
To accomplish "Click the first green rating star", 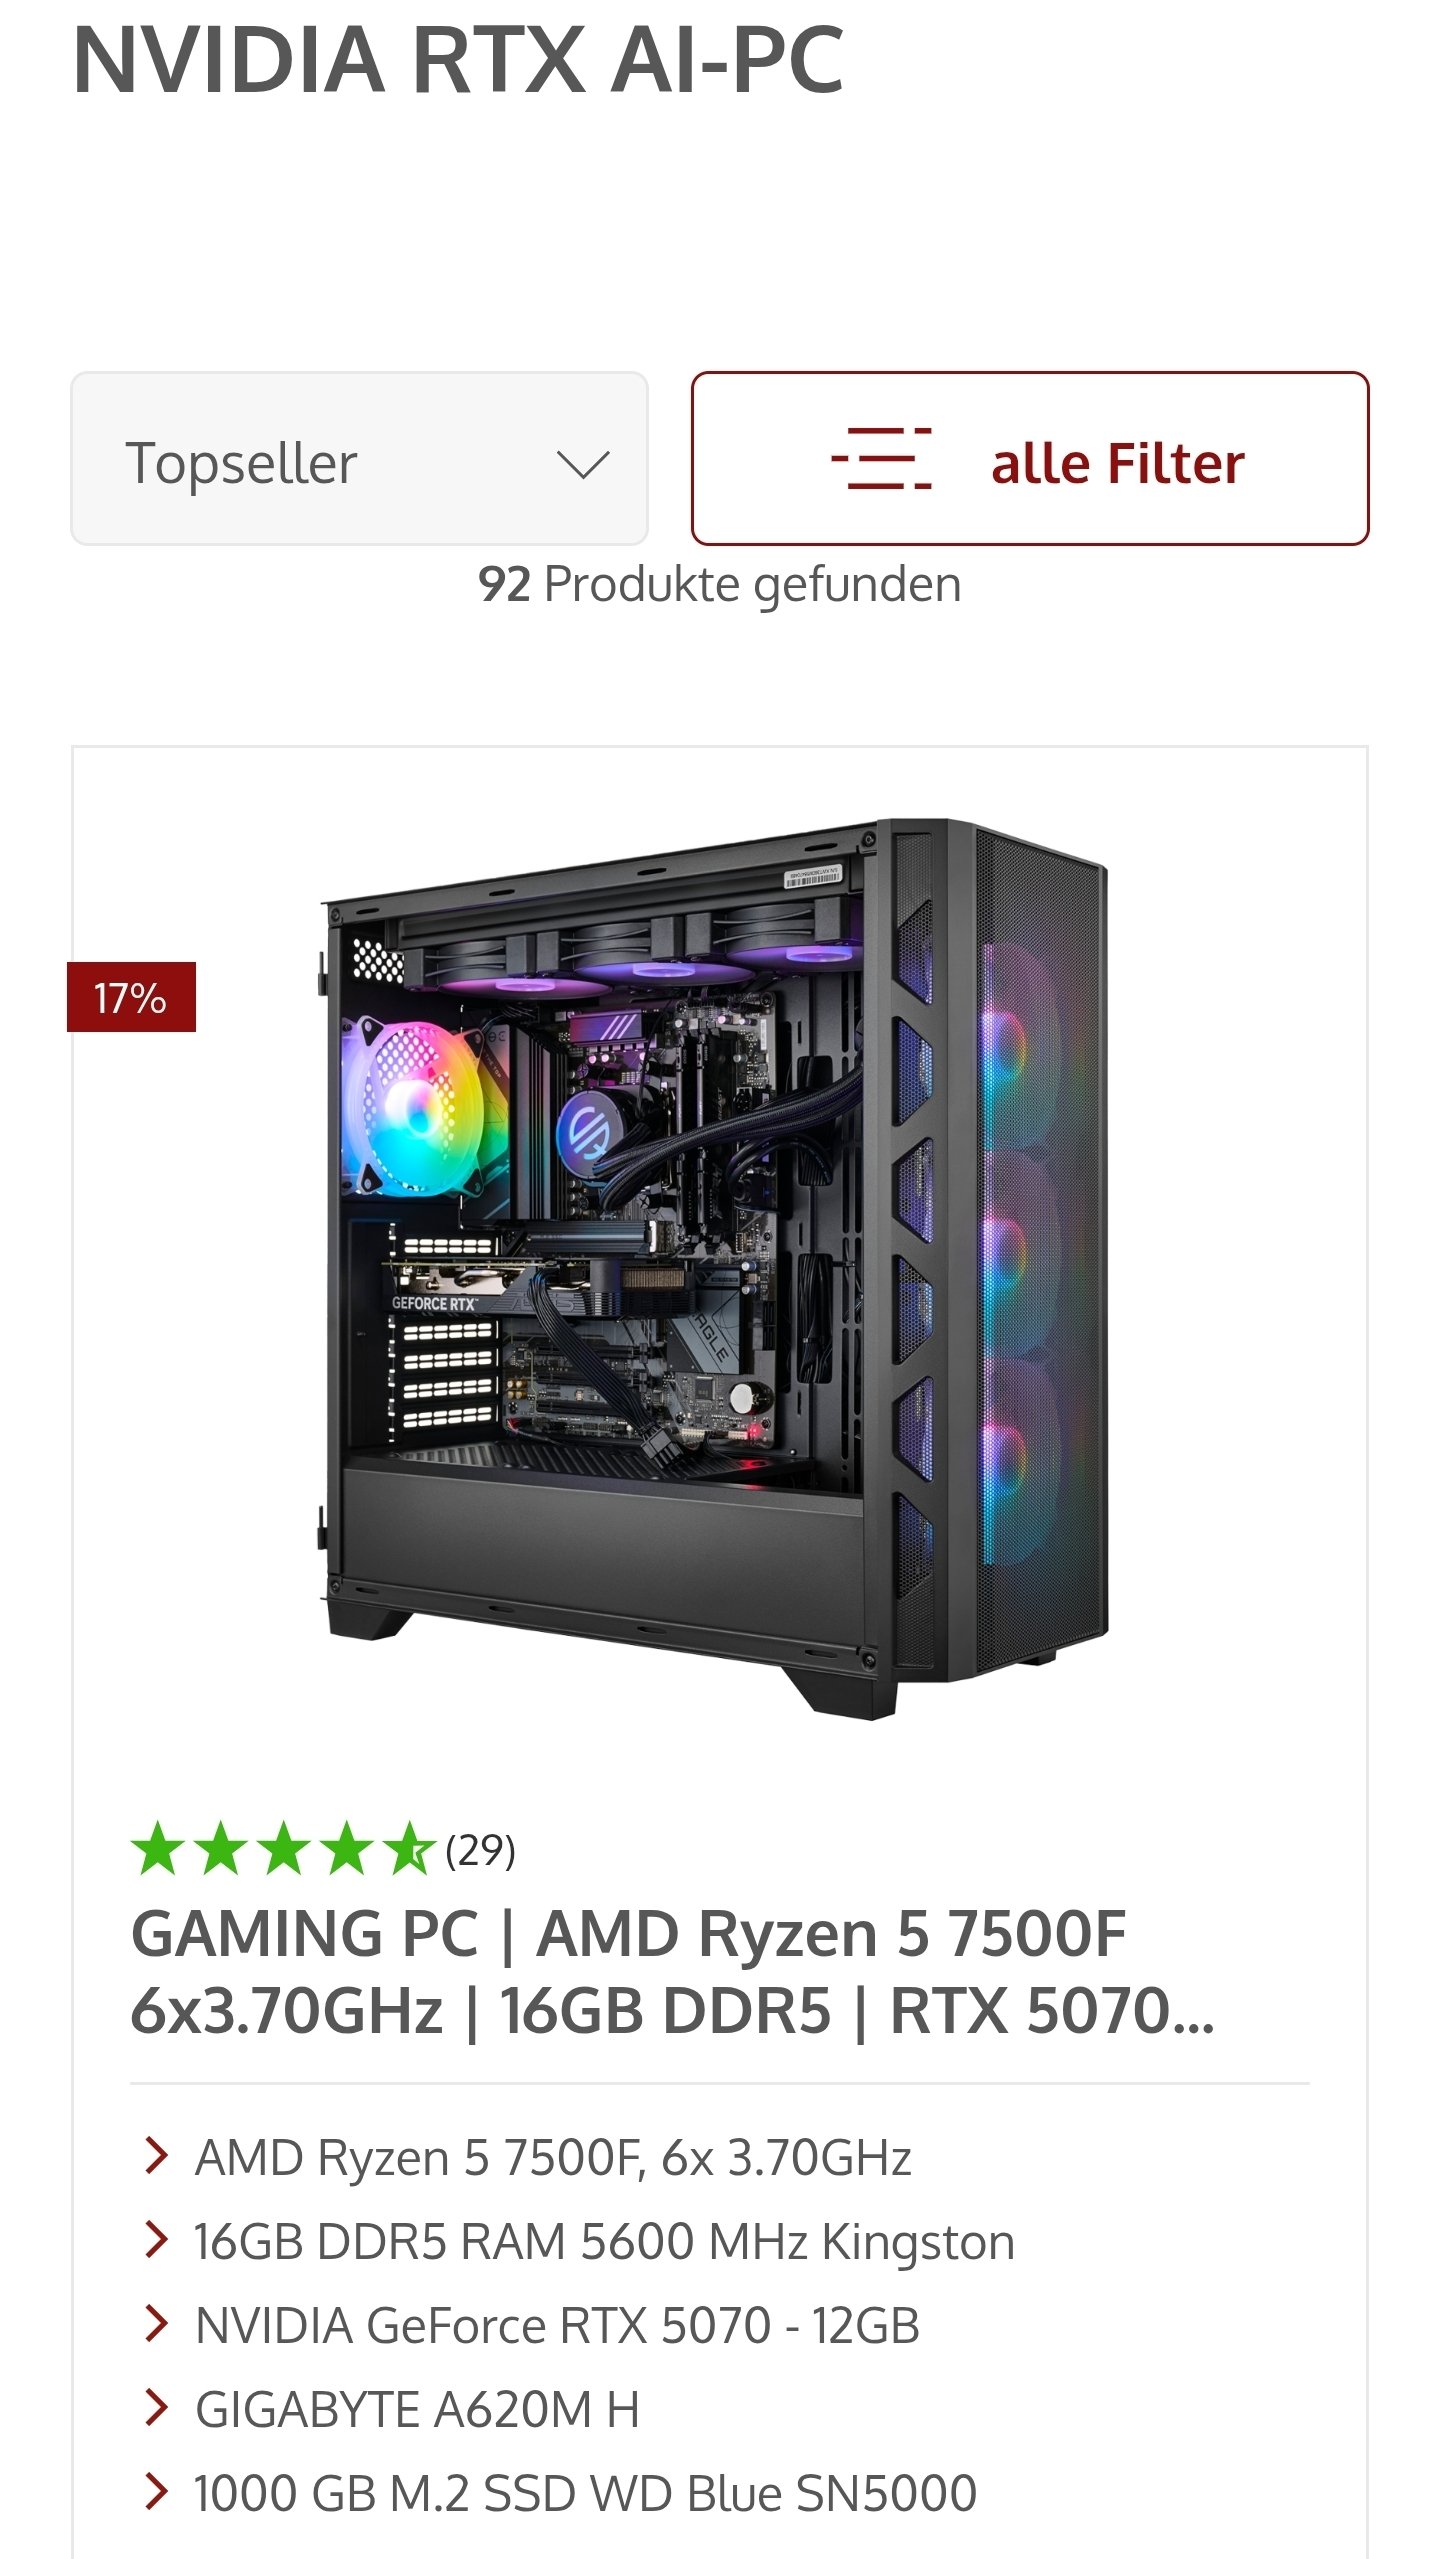I will coord(157,1849).
